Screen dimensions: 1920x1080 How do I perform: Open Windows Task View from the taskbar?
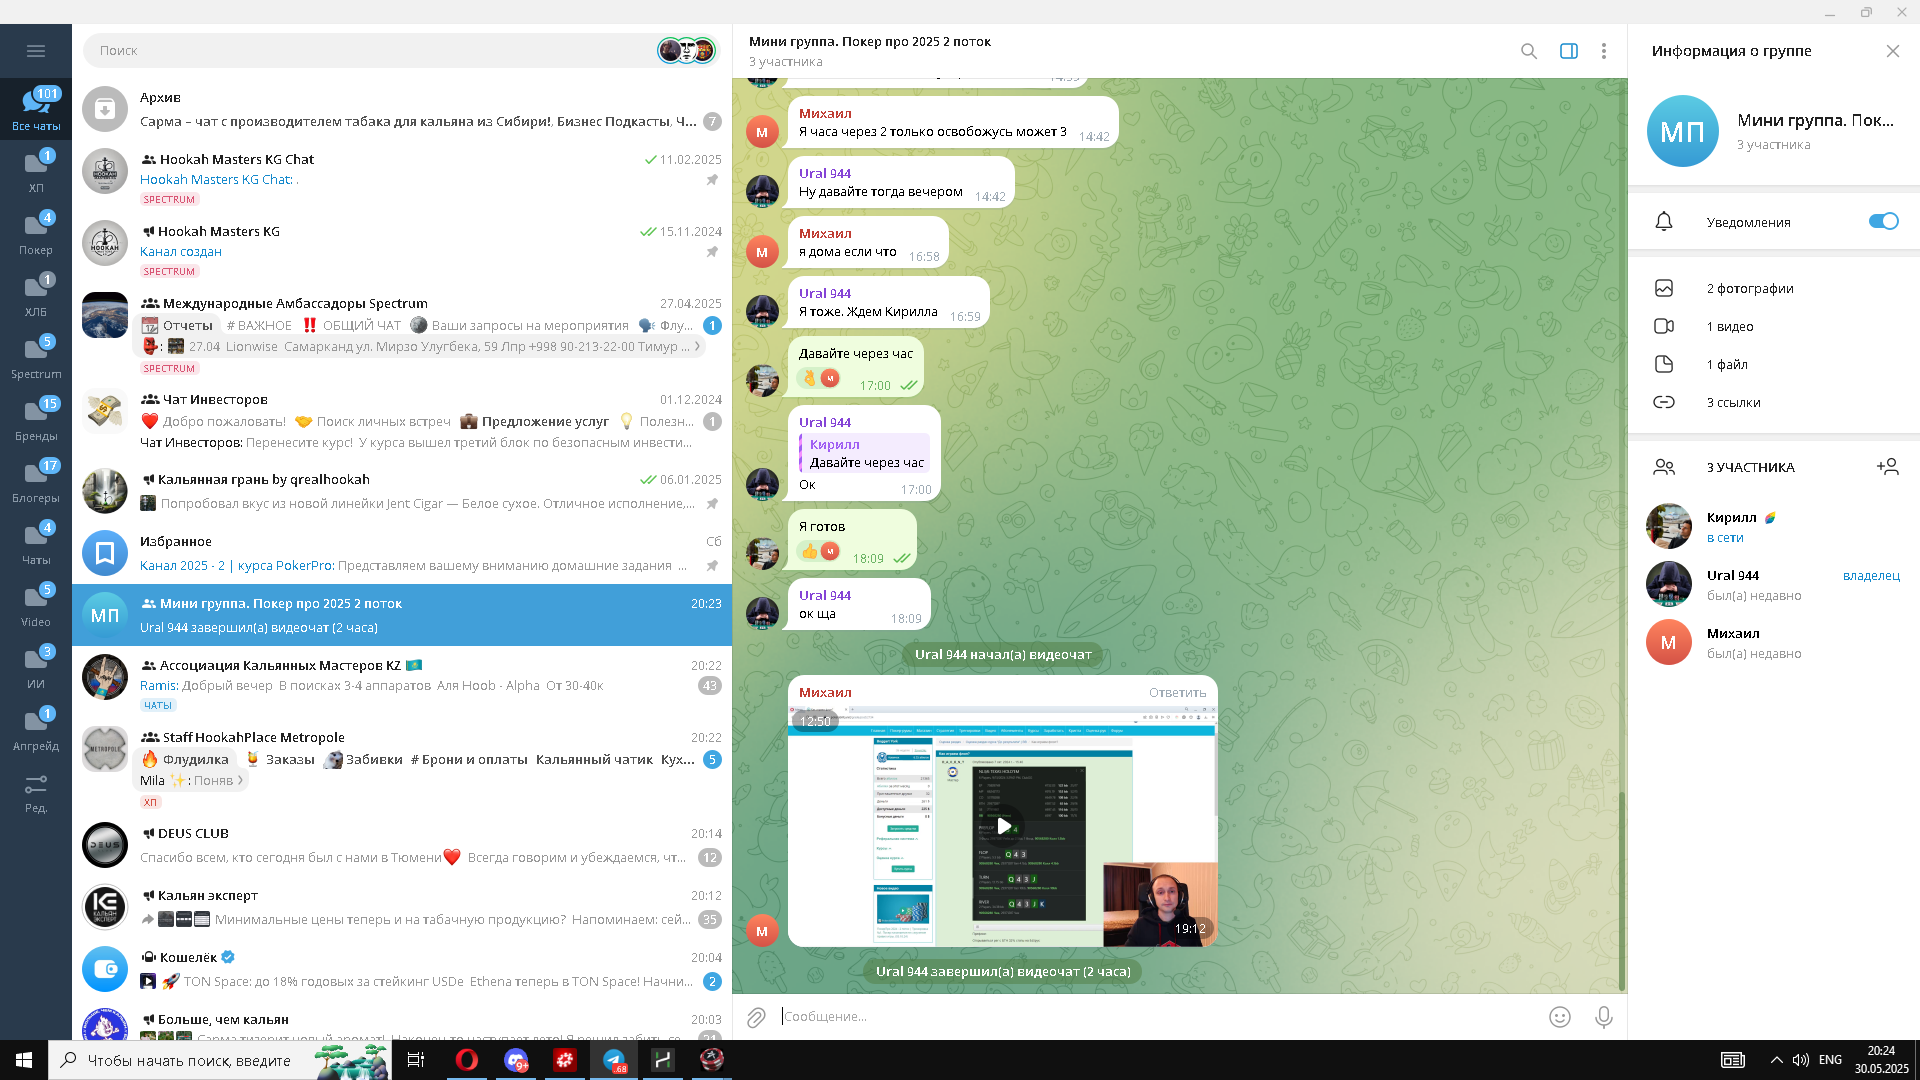(x=416, y=1060)
